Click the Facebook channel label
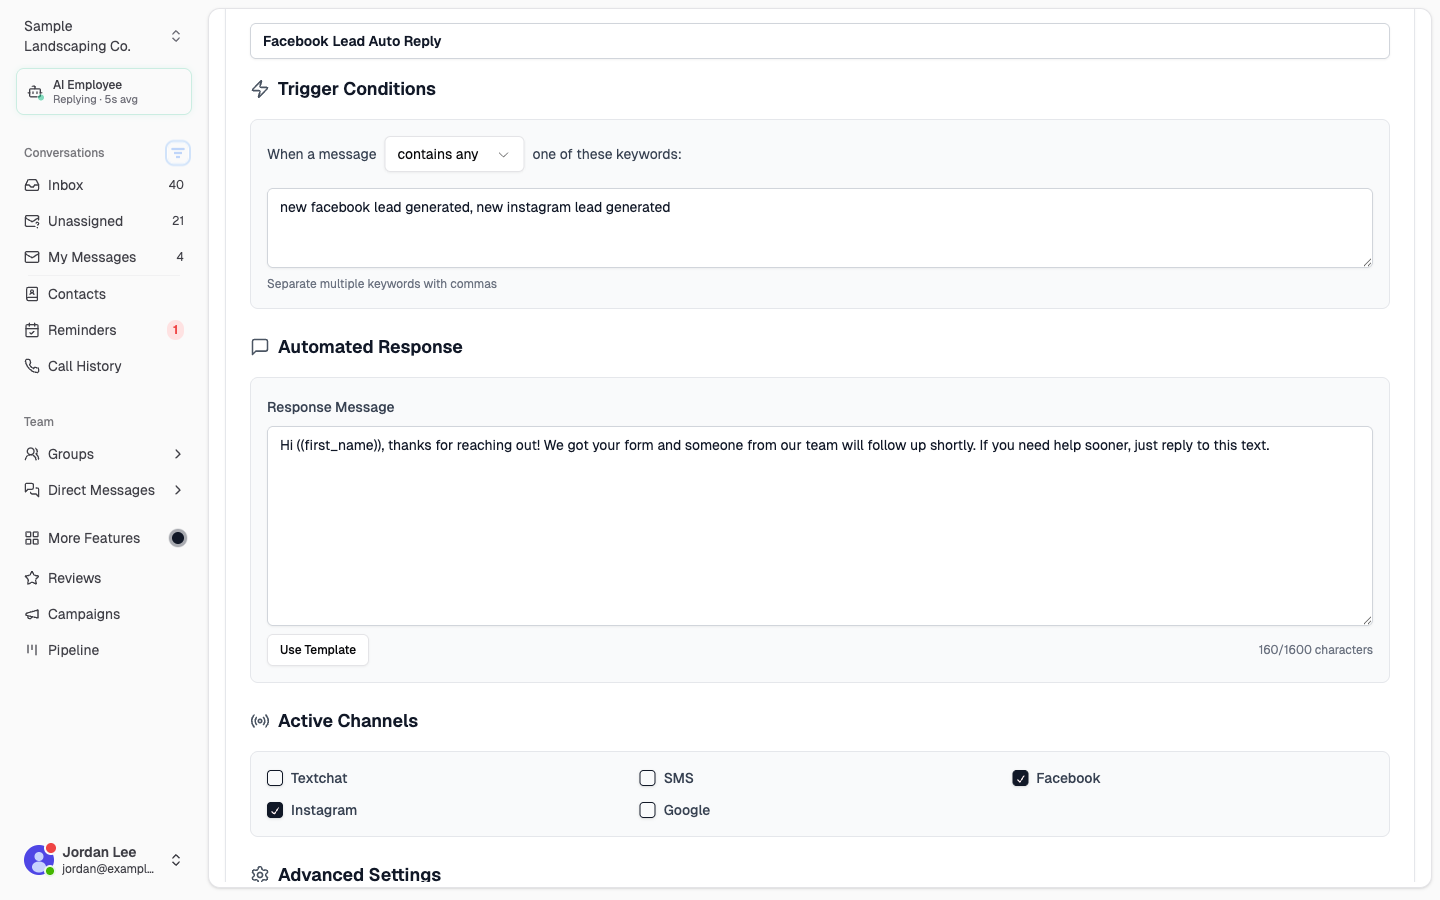 (1068, 778)
